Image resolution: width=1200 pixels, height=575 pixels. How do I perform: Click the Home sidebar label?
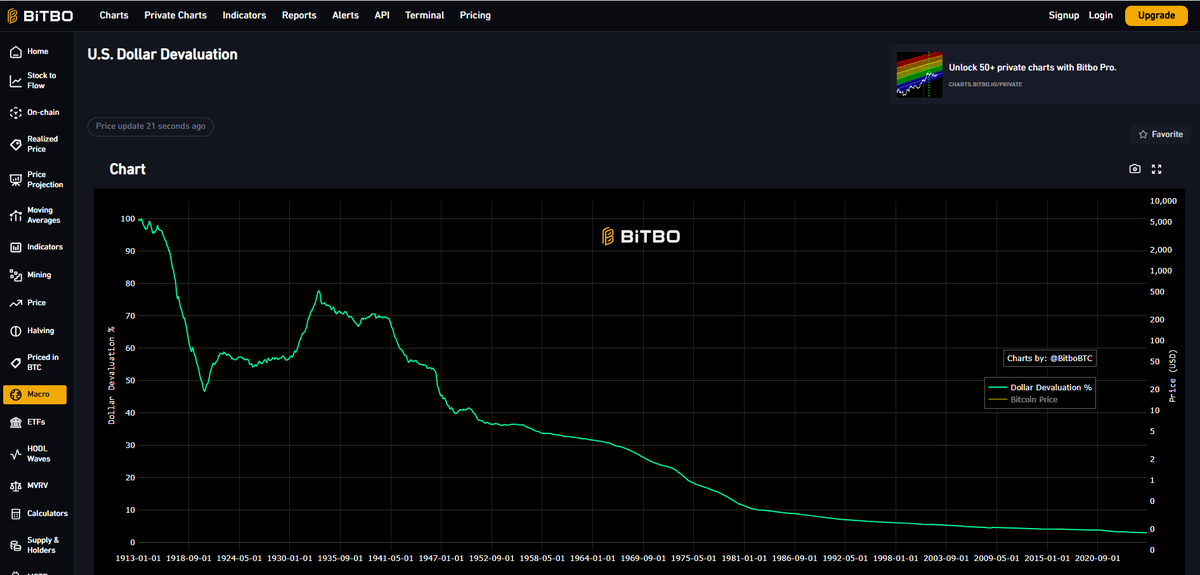click(x=37, y=51)
